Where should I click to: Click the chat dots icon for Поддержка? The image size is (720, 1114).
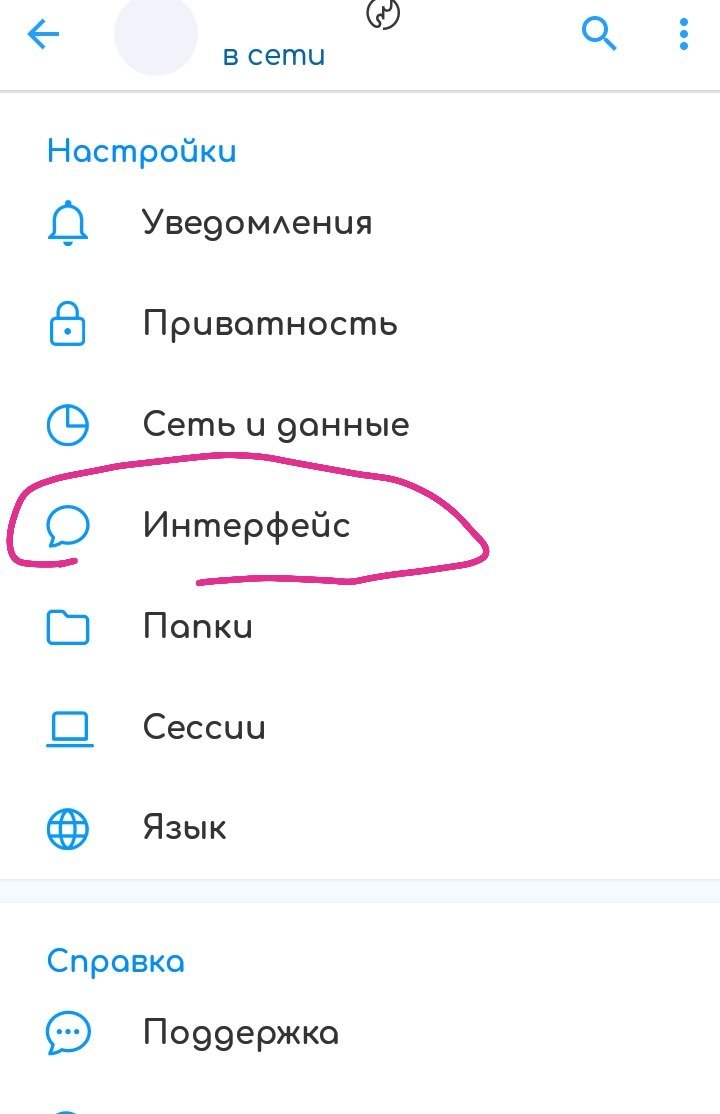click(68, 1033)
